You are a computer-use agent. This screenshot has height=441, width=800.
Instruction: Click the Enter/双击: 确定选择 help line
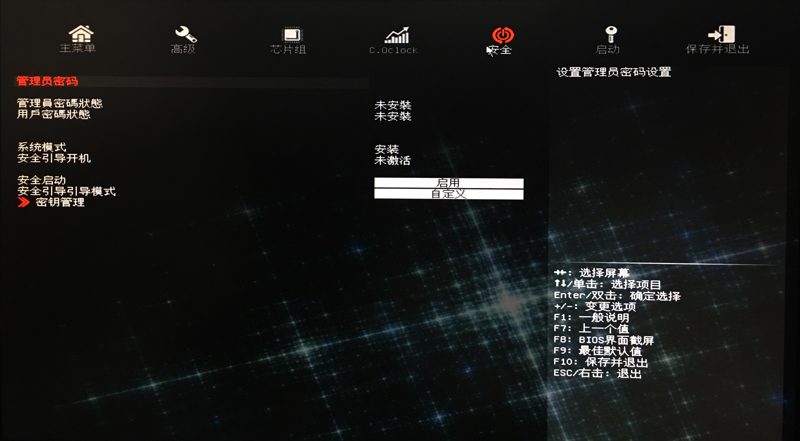[617, 296]
